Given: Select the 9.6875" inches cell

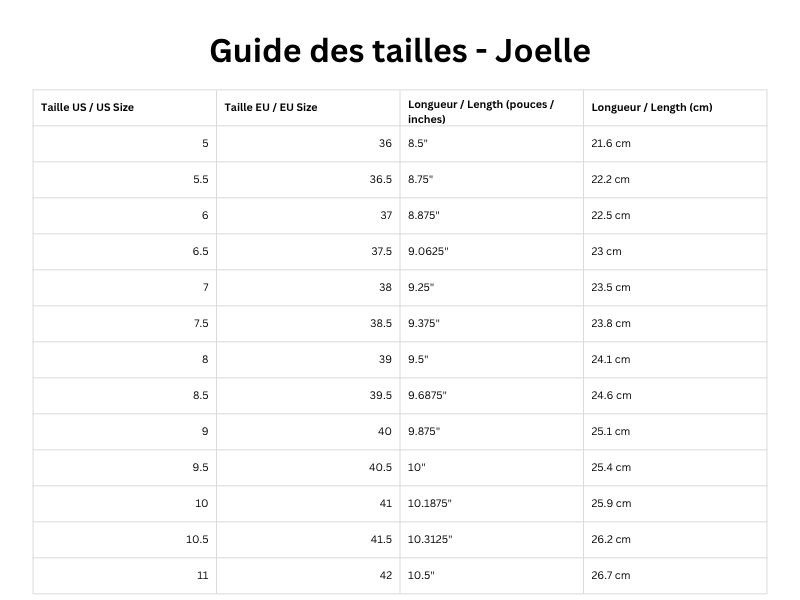Looking at the screenshot, I should pyautogui.click(x=428, y=395).
